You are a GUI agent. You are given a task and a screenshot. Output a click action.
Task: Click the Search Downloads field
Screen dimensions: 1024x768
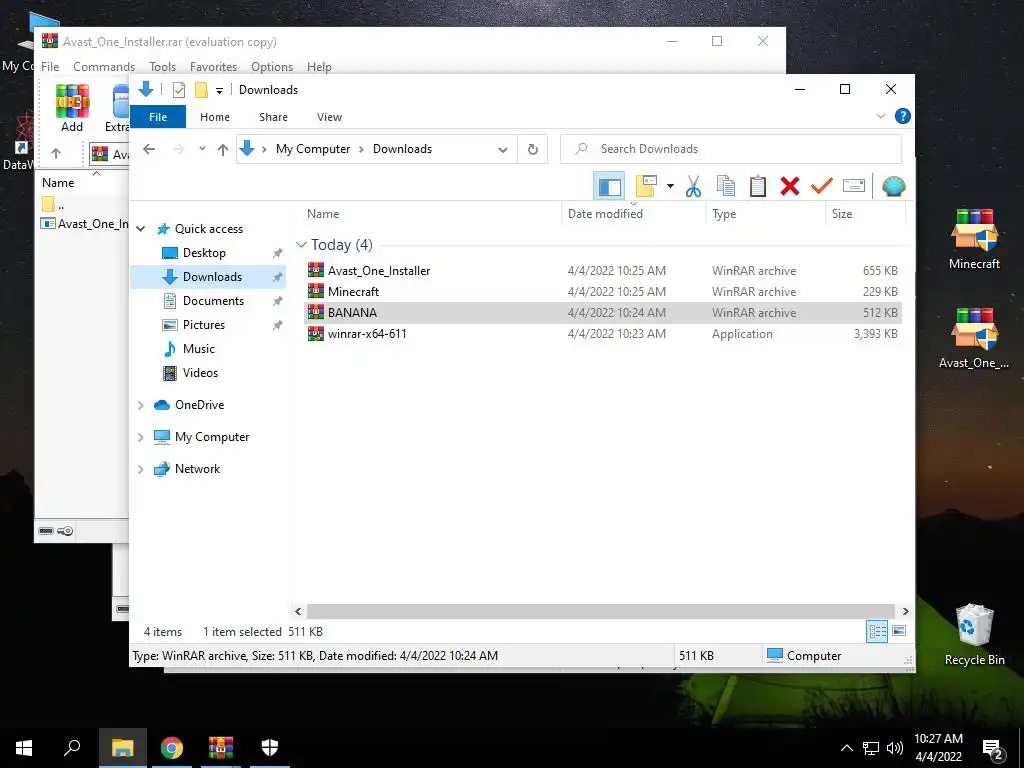pos(731,150)
